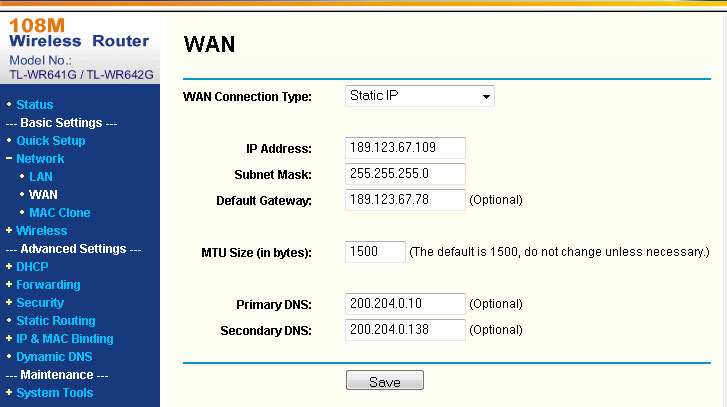The width and height of the screenshot is (727, 407).
Task: Open the Dynamic DNS page
Action: pos(54,357)
